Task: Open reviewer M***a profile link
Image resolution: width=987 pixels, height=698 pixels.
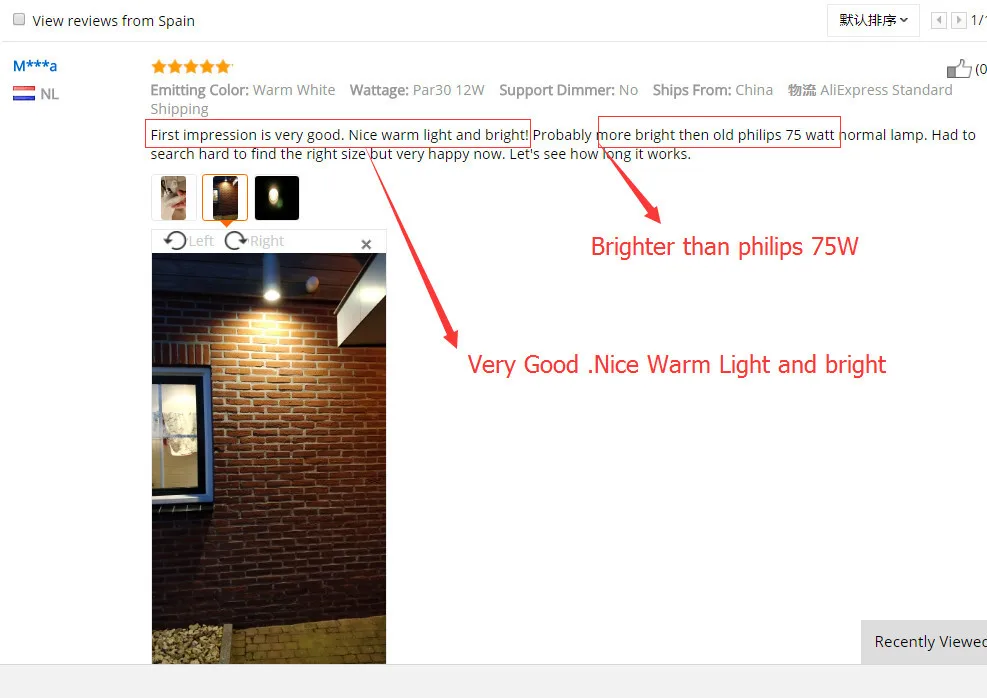Action: (35, 65)
